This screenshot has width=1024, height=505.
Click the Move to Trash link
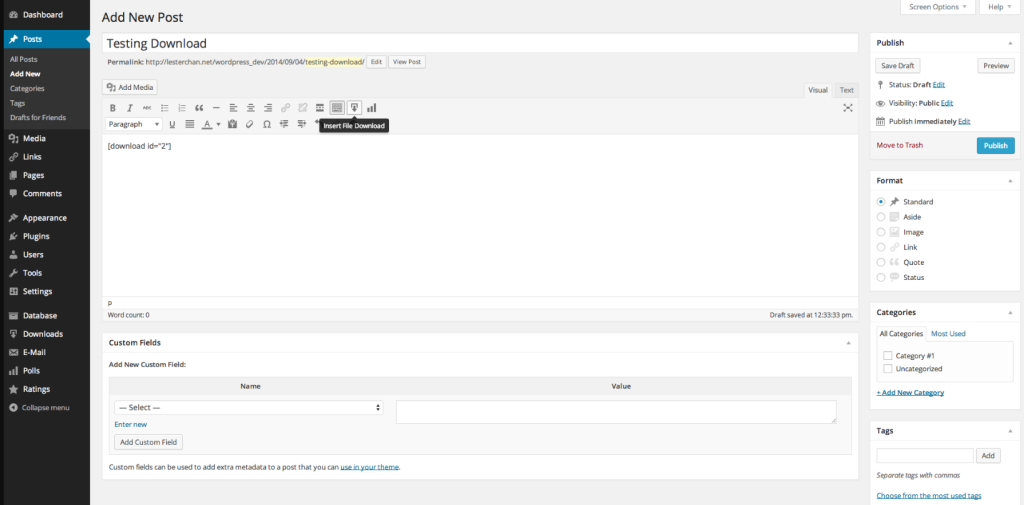click(x=899, y=146)
